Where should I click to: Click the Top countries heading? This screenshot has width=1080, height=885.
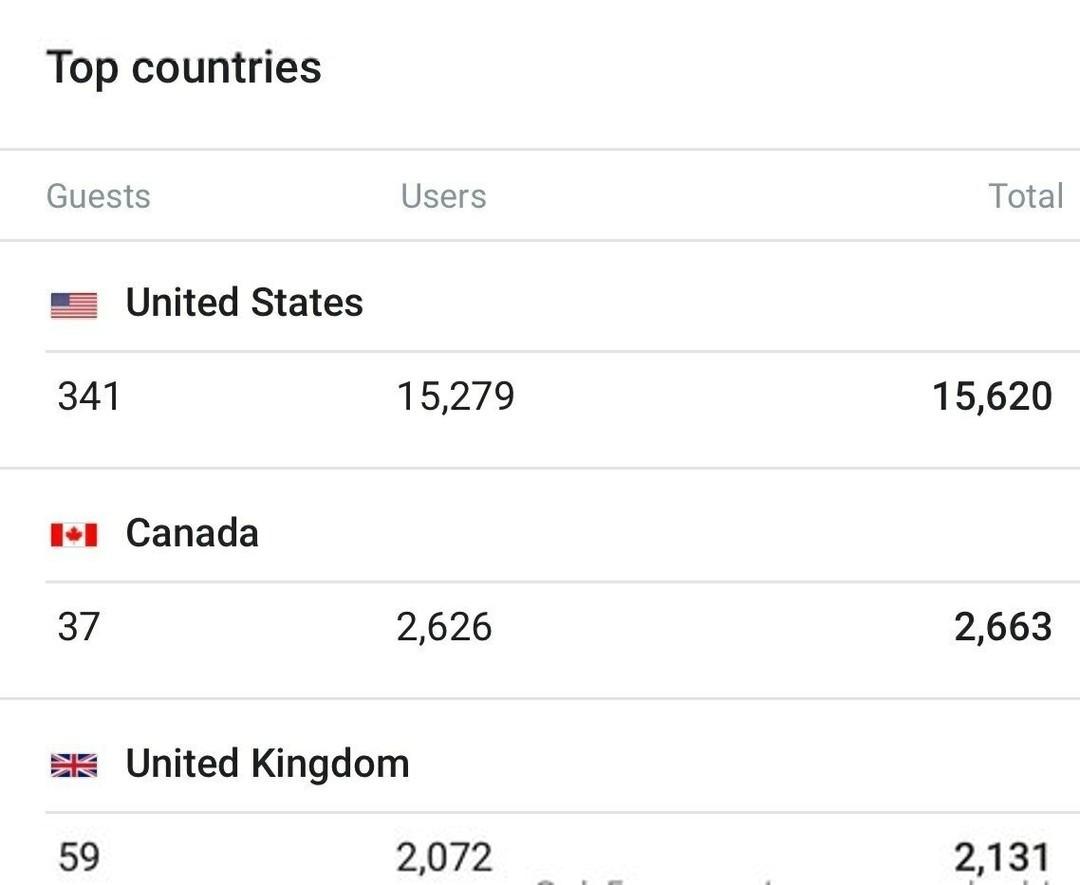(x=184, y=68)
